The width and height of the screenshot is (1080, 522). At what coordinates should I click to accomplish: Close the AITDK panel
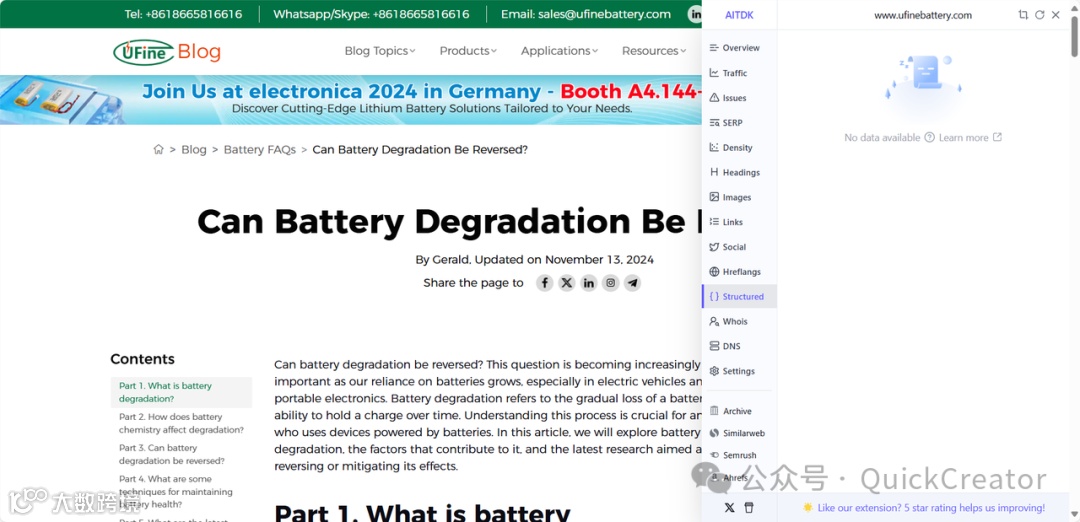point(1055,14)
